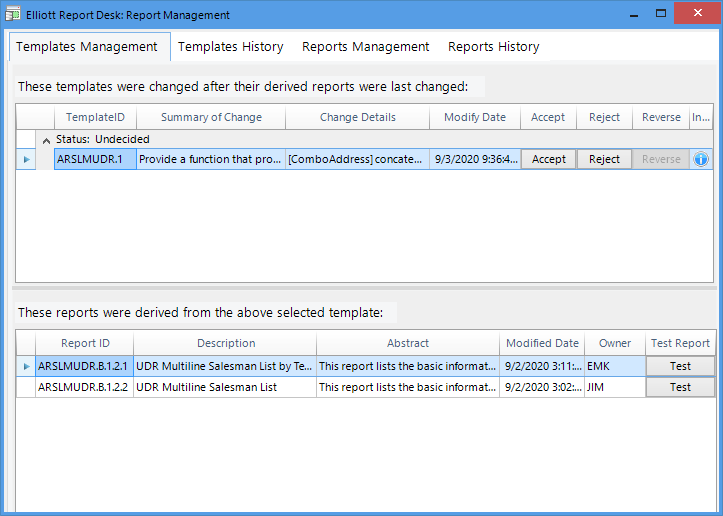The height and width of the screenshot is (516, 723).
Task: Click the JIM owner cell
Action: pyautogui.click(x=615, y=387)
